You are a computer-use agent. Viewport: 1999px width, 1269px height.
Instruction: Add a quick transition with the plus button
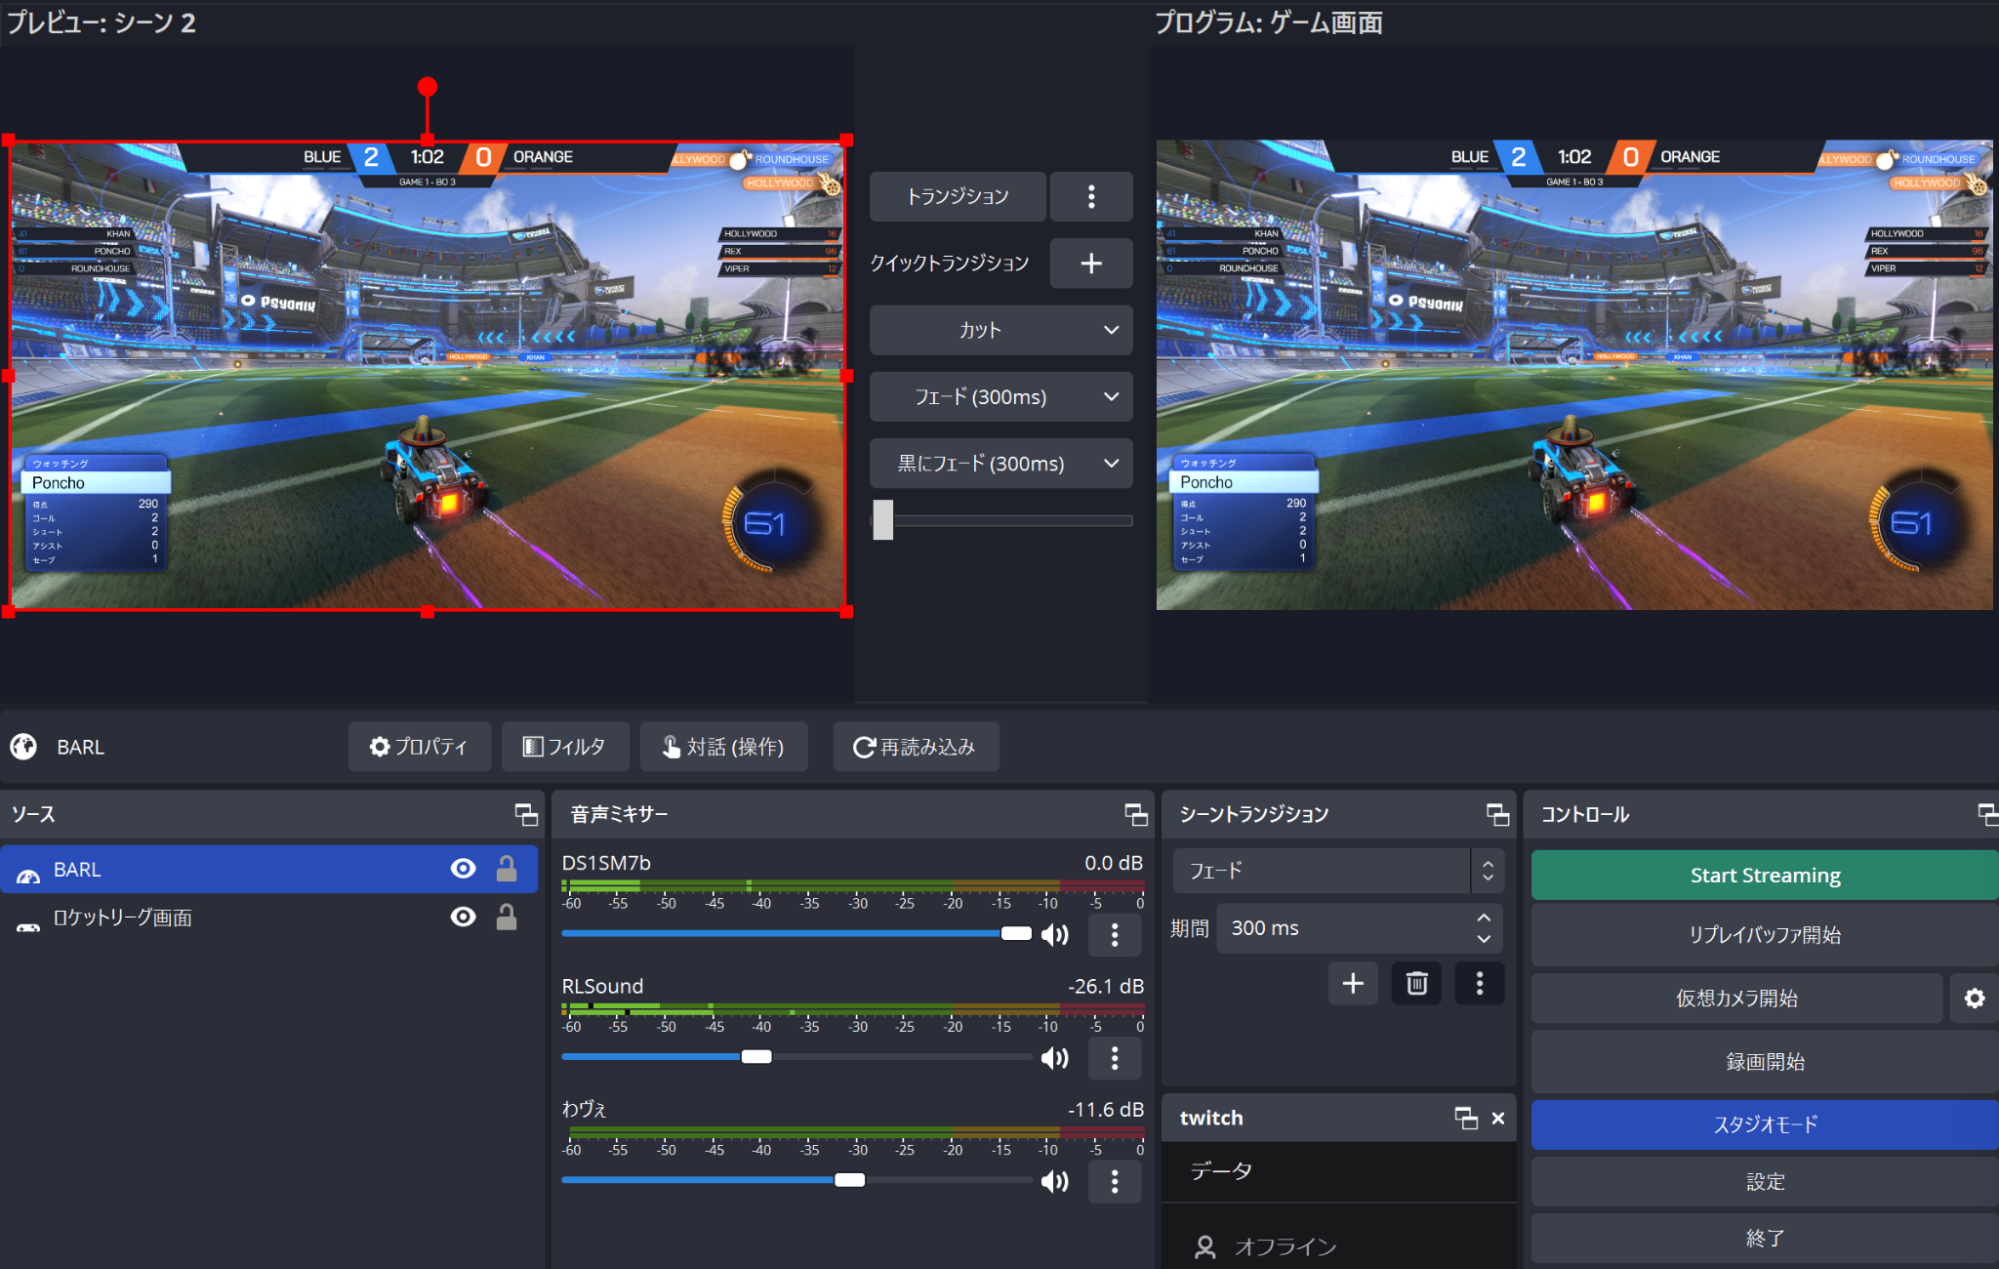point(1090,263)
